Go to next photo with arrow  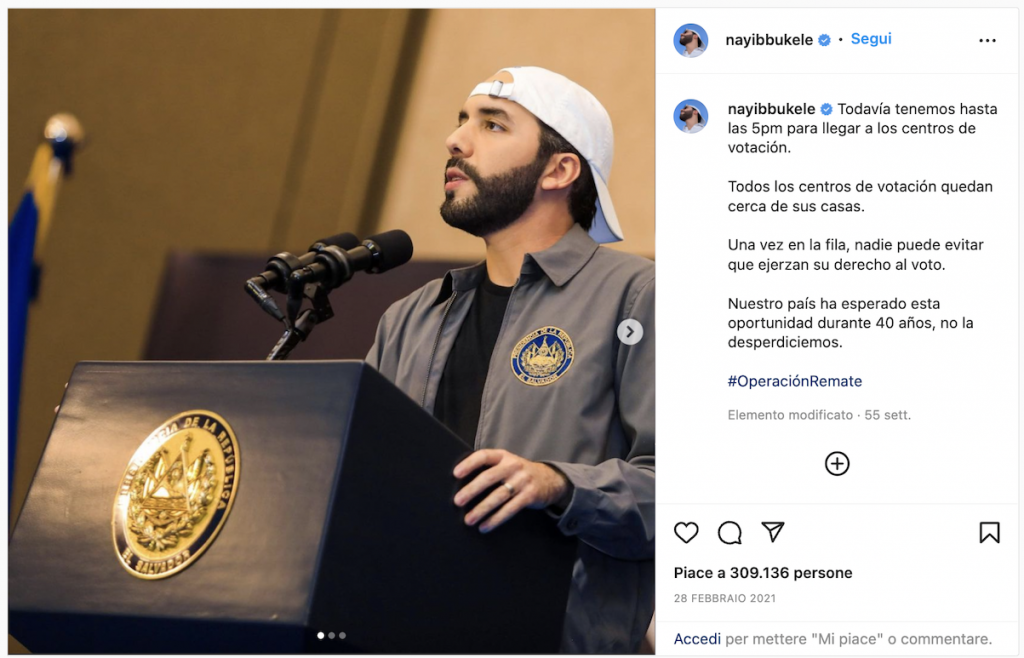tap(630, 332)
